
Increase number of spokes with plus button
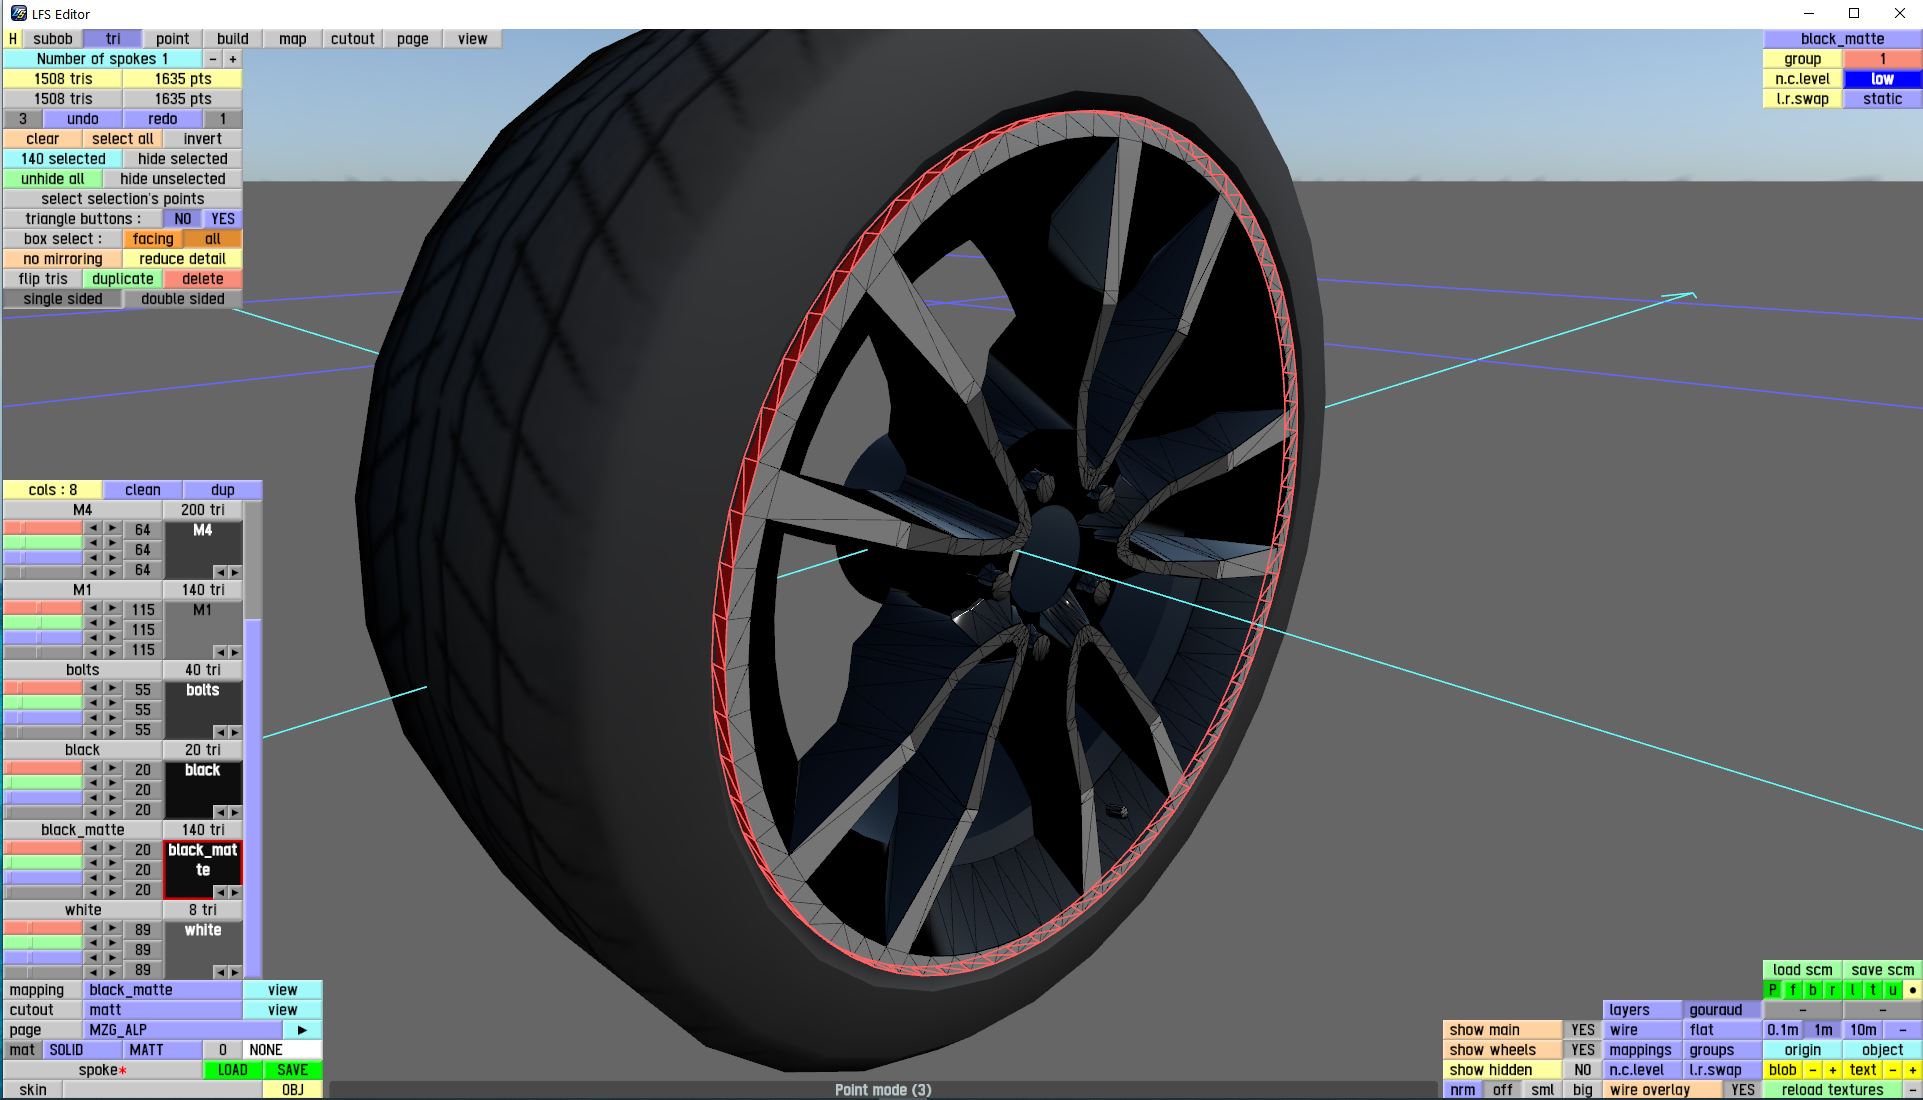click(232, 59)
